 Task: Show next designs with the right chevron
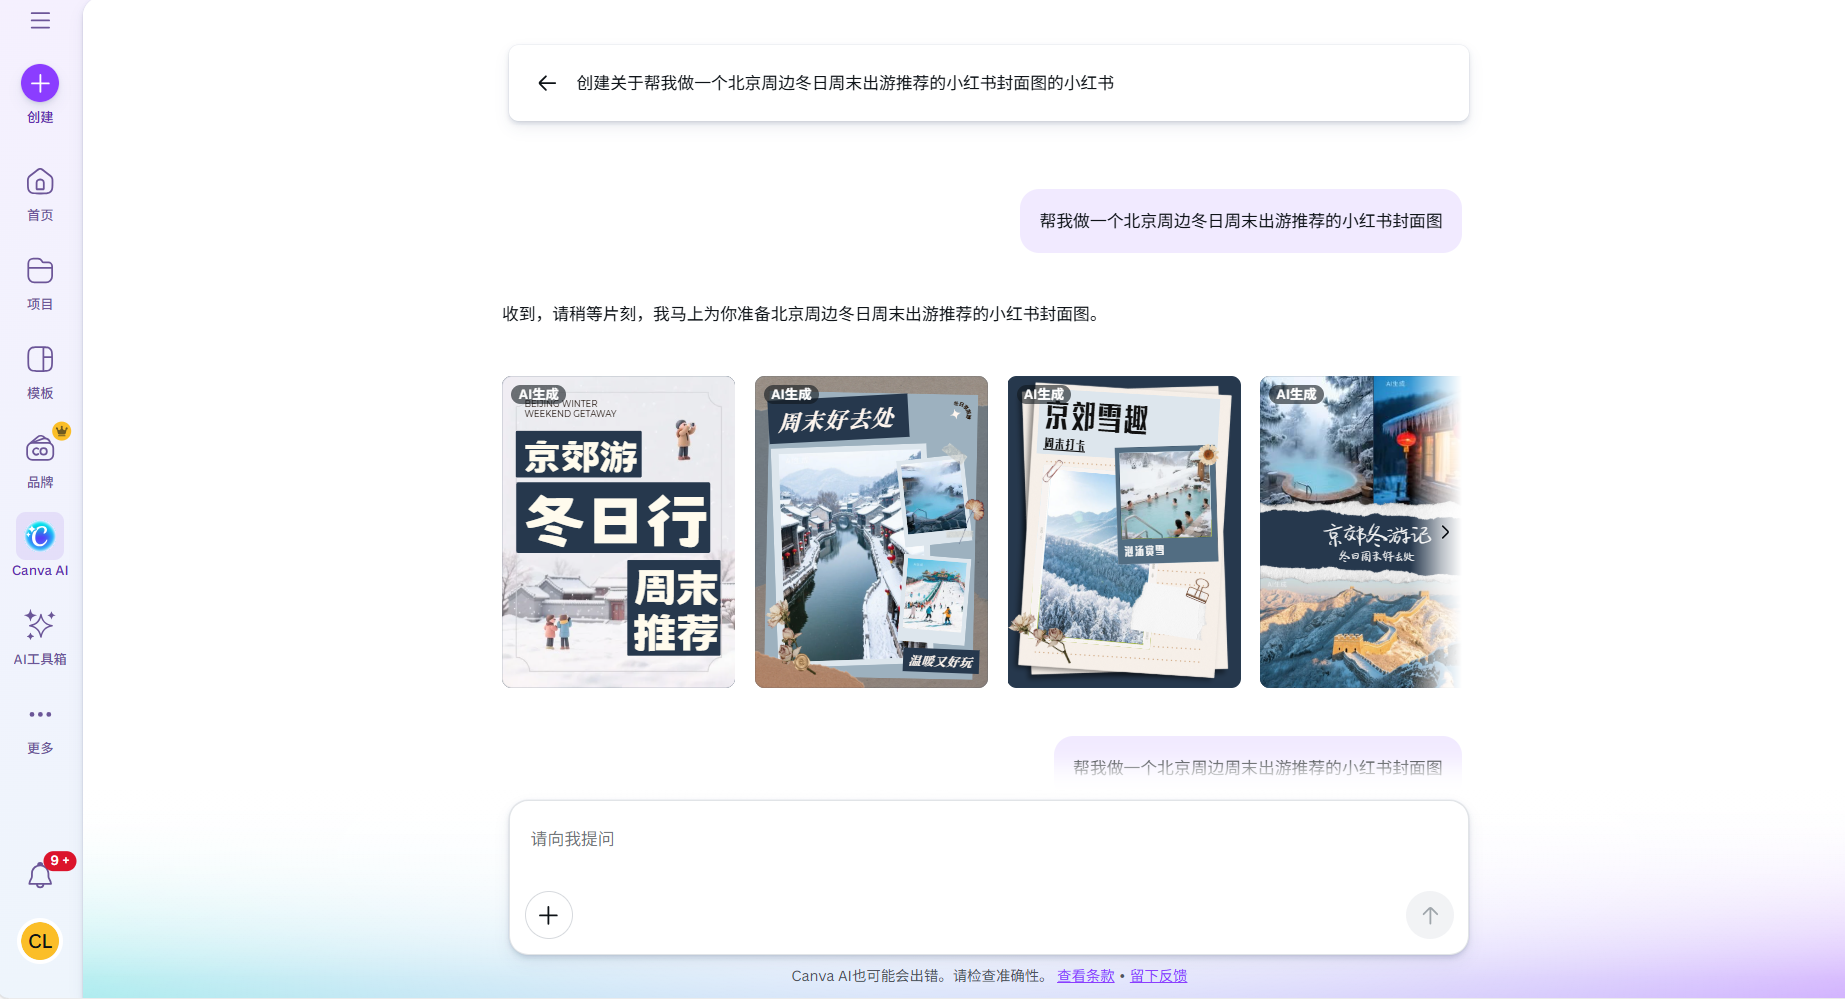coord(1444,531)
